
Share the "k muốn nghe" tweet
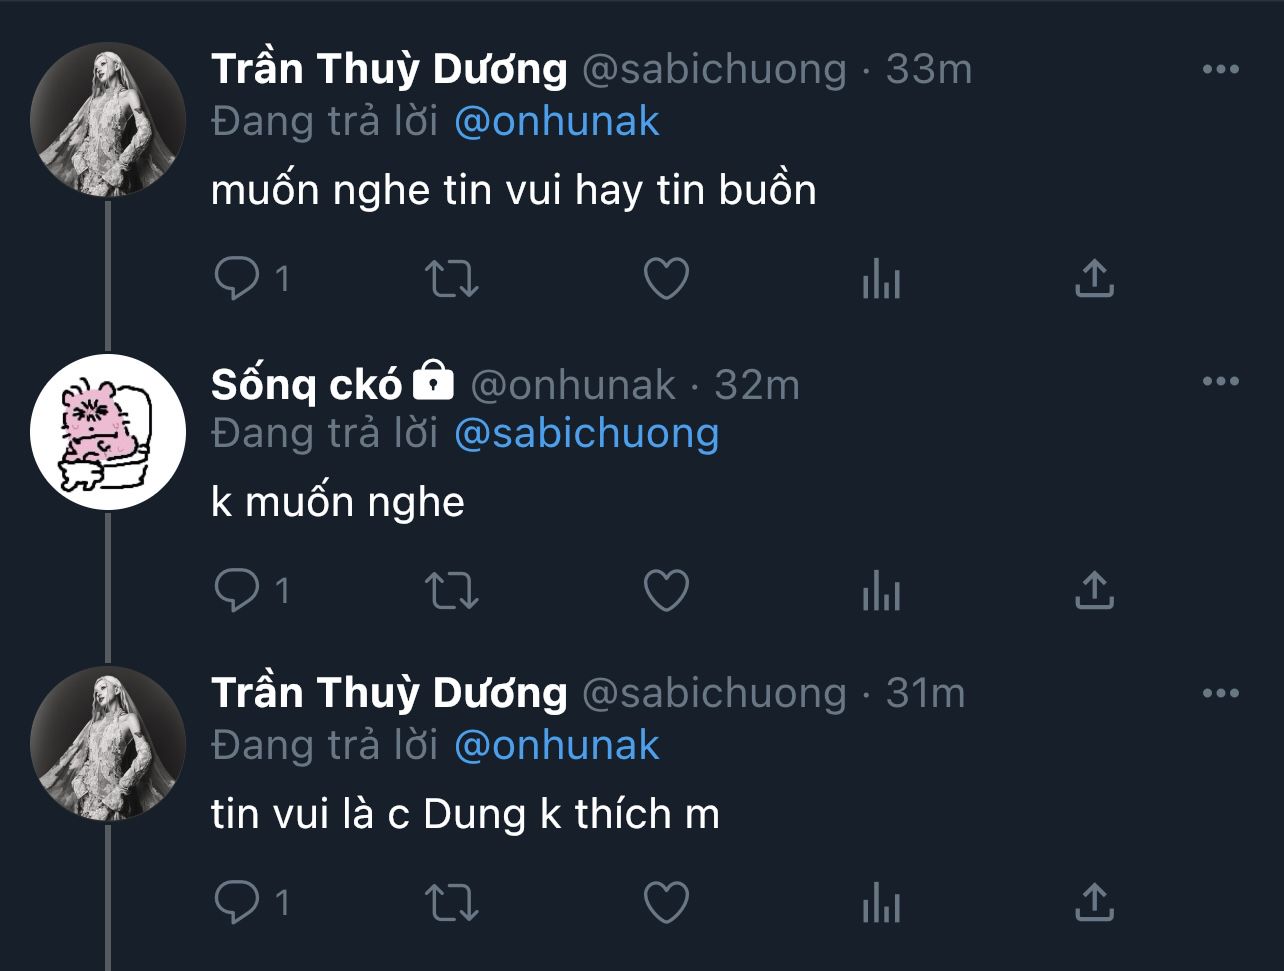point(1094,591)
